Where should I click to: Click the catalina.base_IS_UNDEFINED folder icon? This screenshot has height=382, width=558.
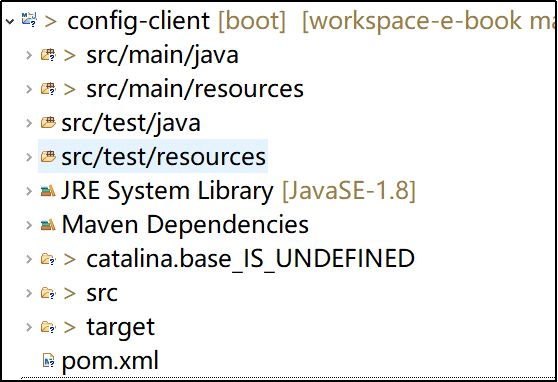[48, 258]
